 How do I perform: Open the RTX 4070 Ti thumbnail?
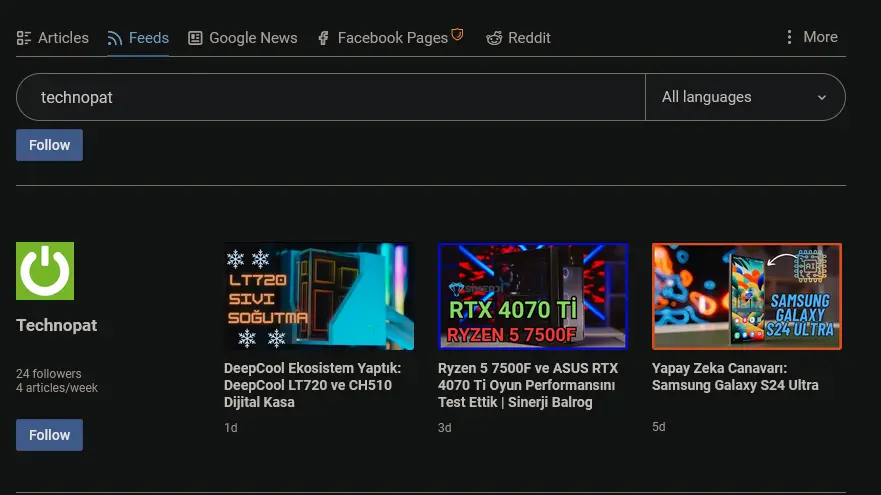(533, 296)
